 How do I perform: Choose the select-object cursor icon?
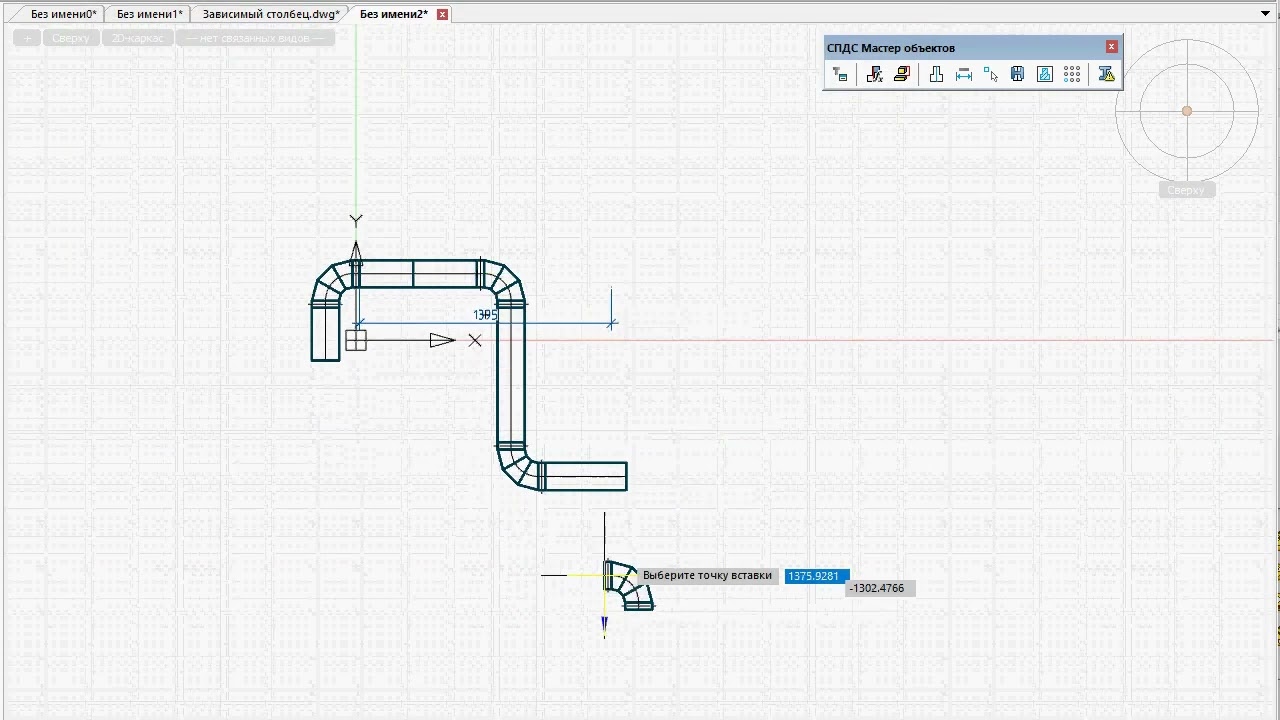click(x=991, y=75)
